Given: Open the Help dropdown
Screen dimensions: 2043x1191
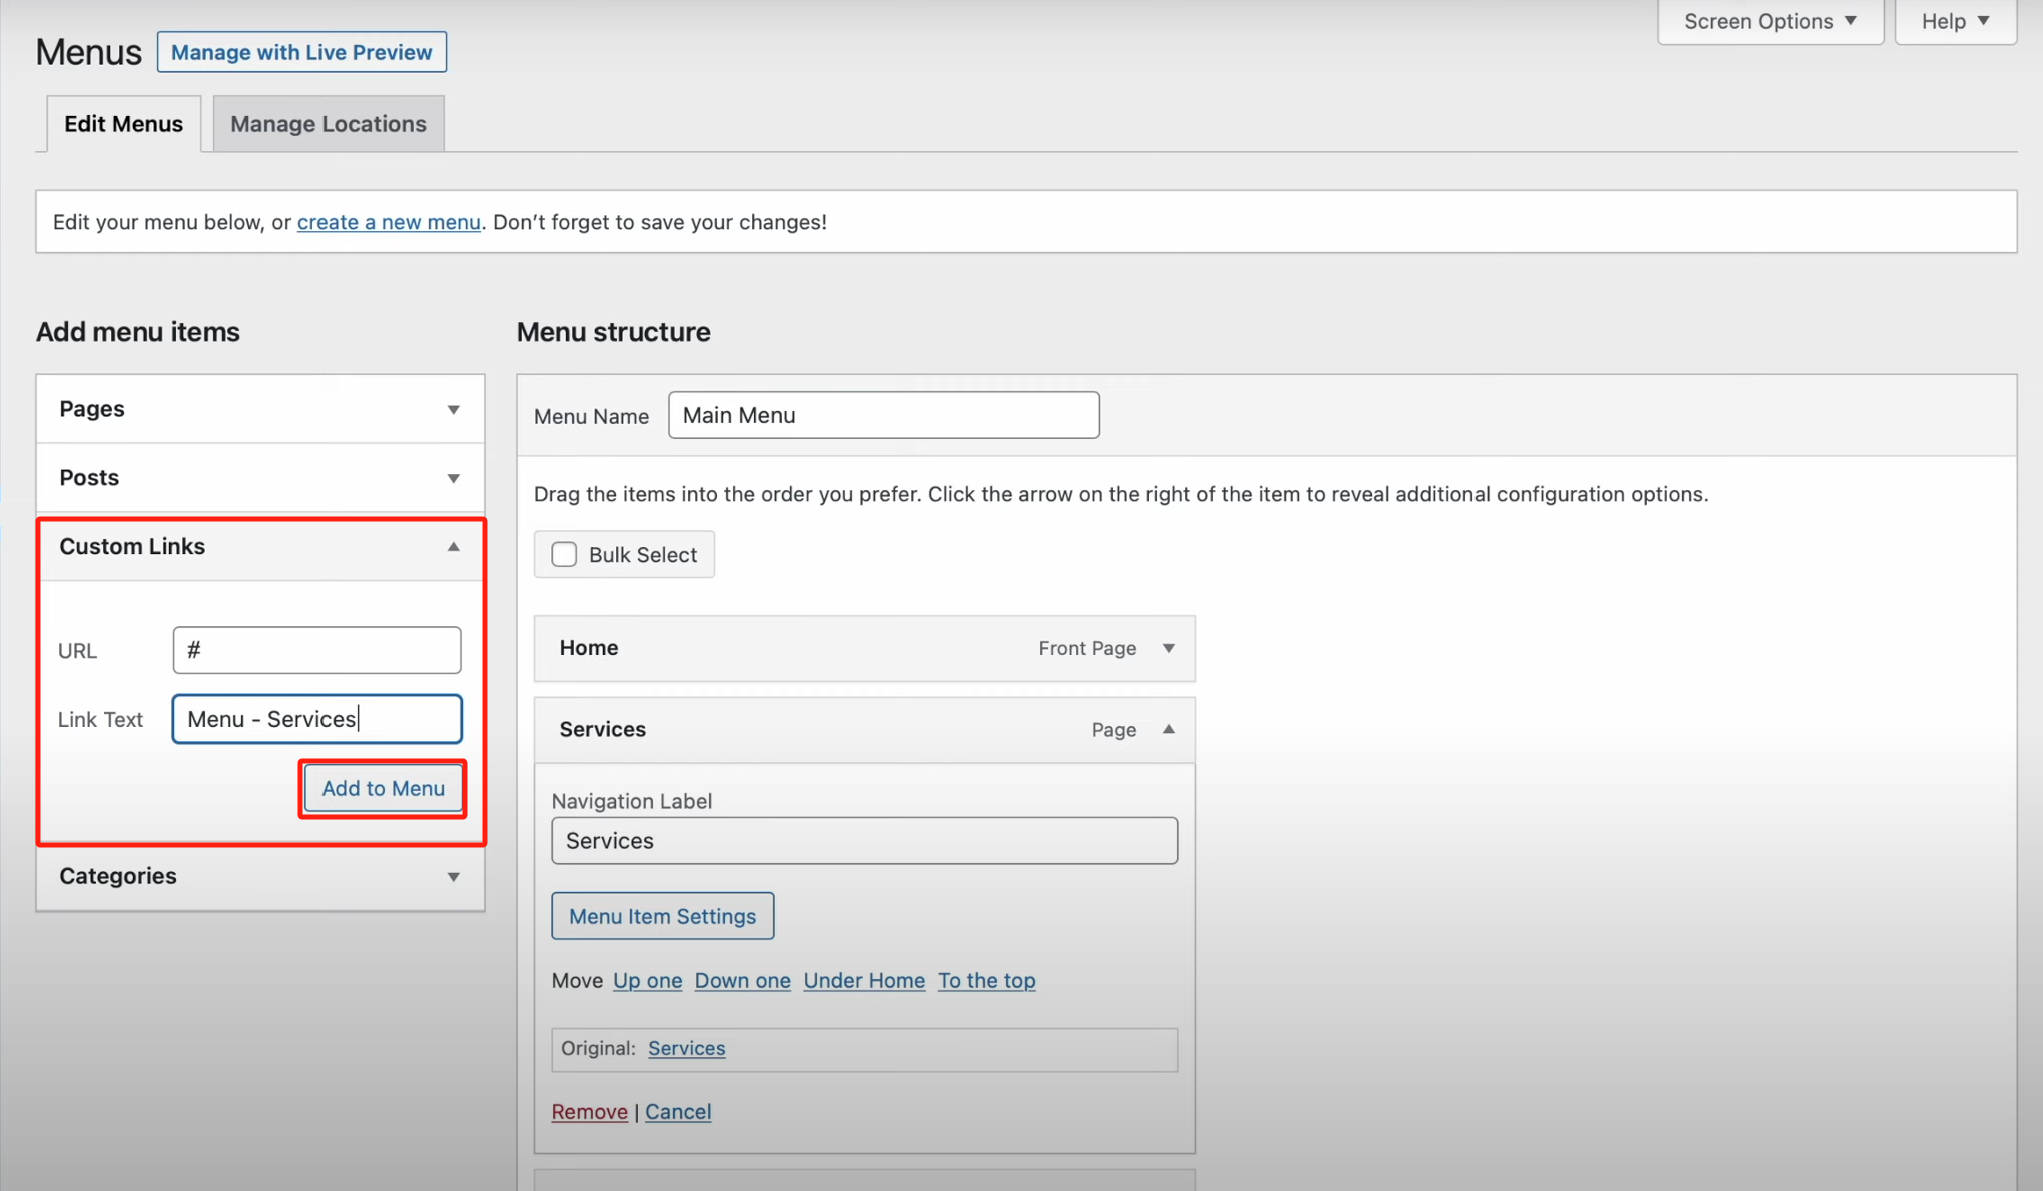Looking at the screenshot, I should point(1954,21).
